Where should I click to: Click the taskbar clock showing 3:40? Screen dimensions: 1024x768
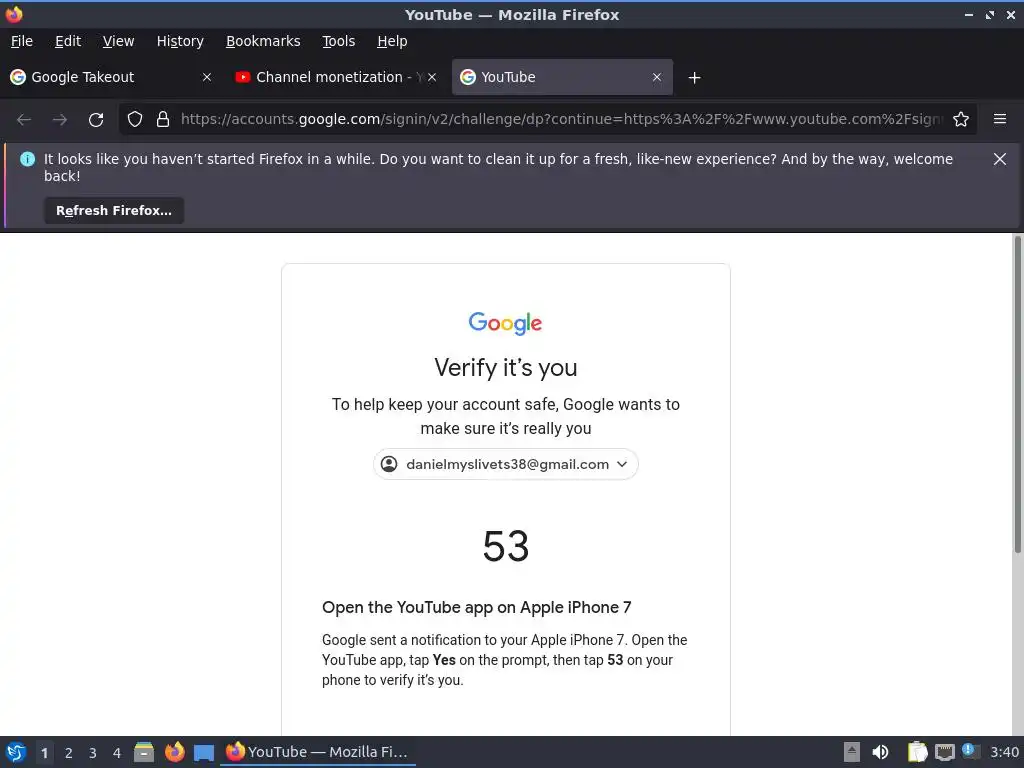[x=1004, y=752]
